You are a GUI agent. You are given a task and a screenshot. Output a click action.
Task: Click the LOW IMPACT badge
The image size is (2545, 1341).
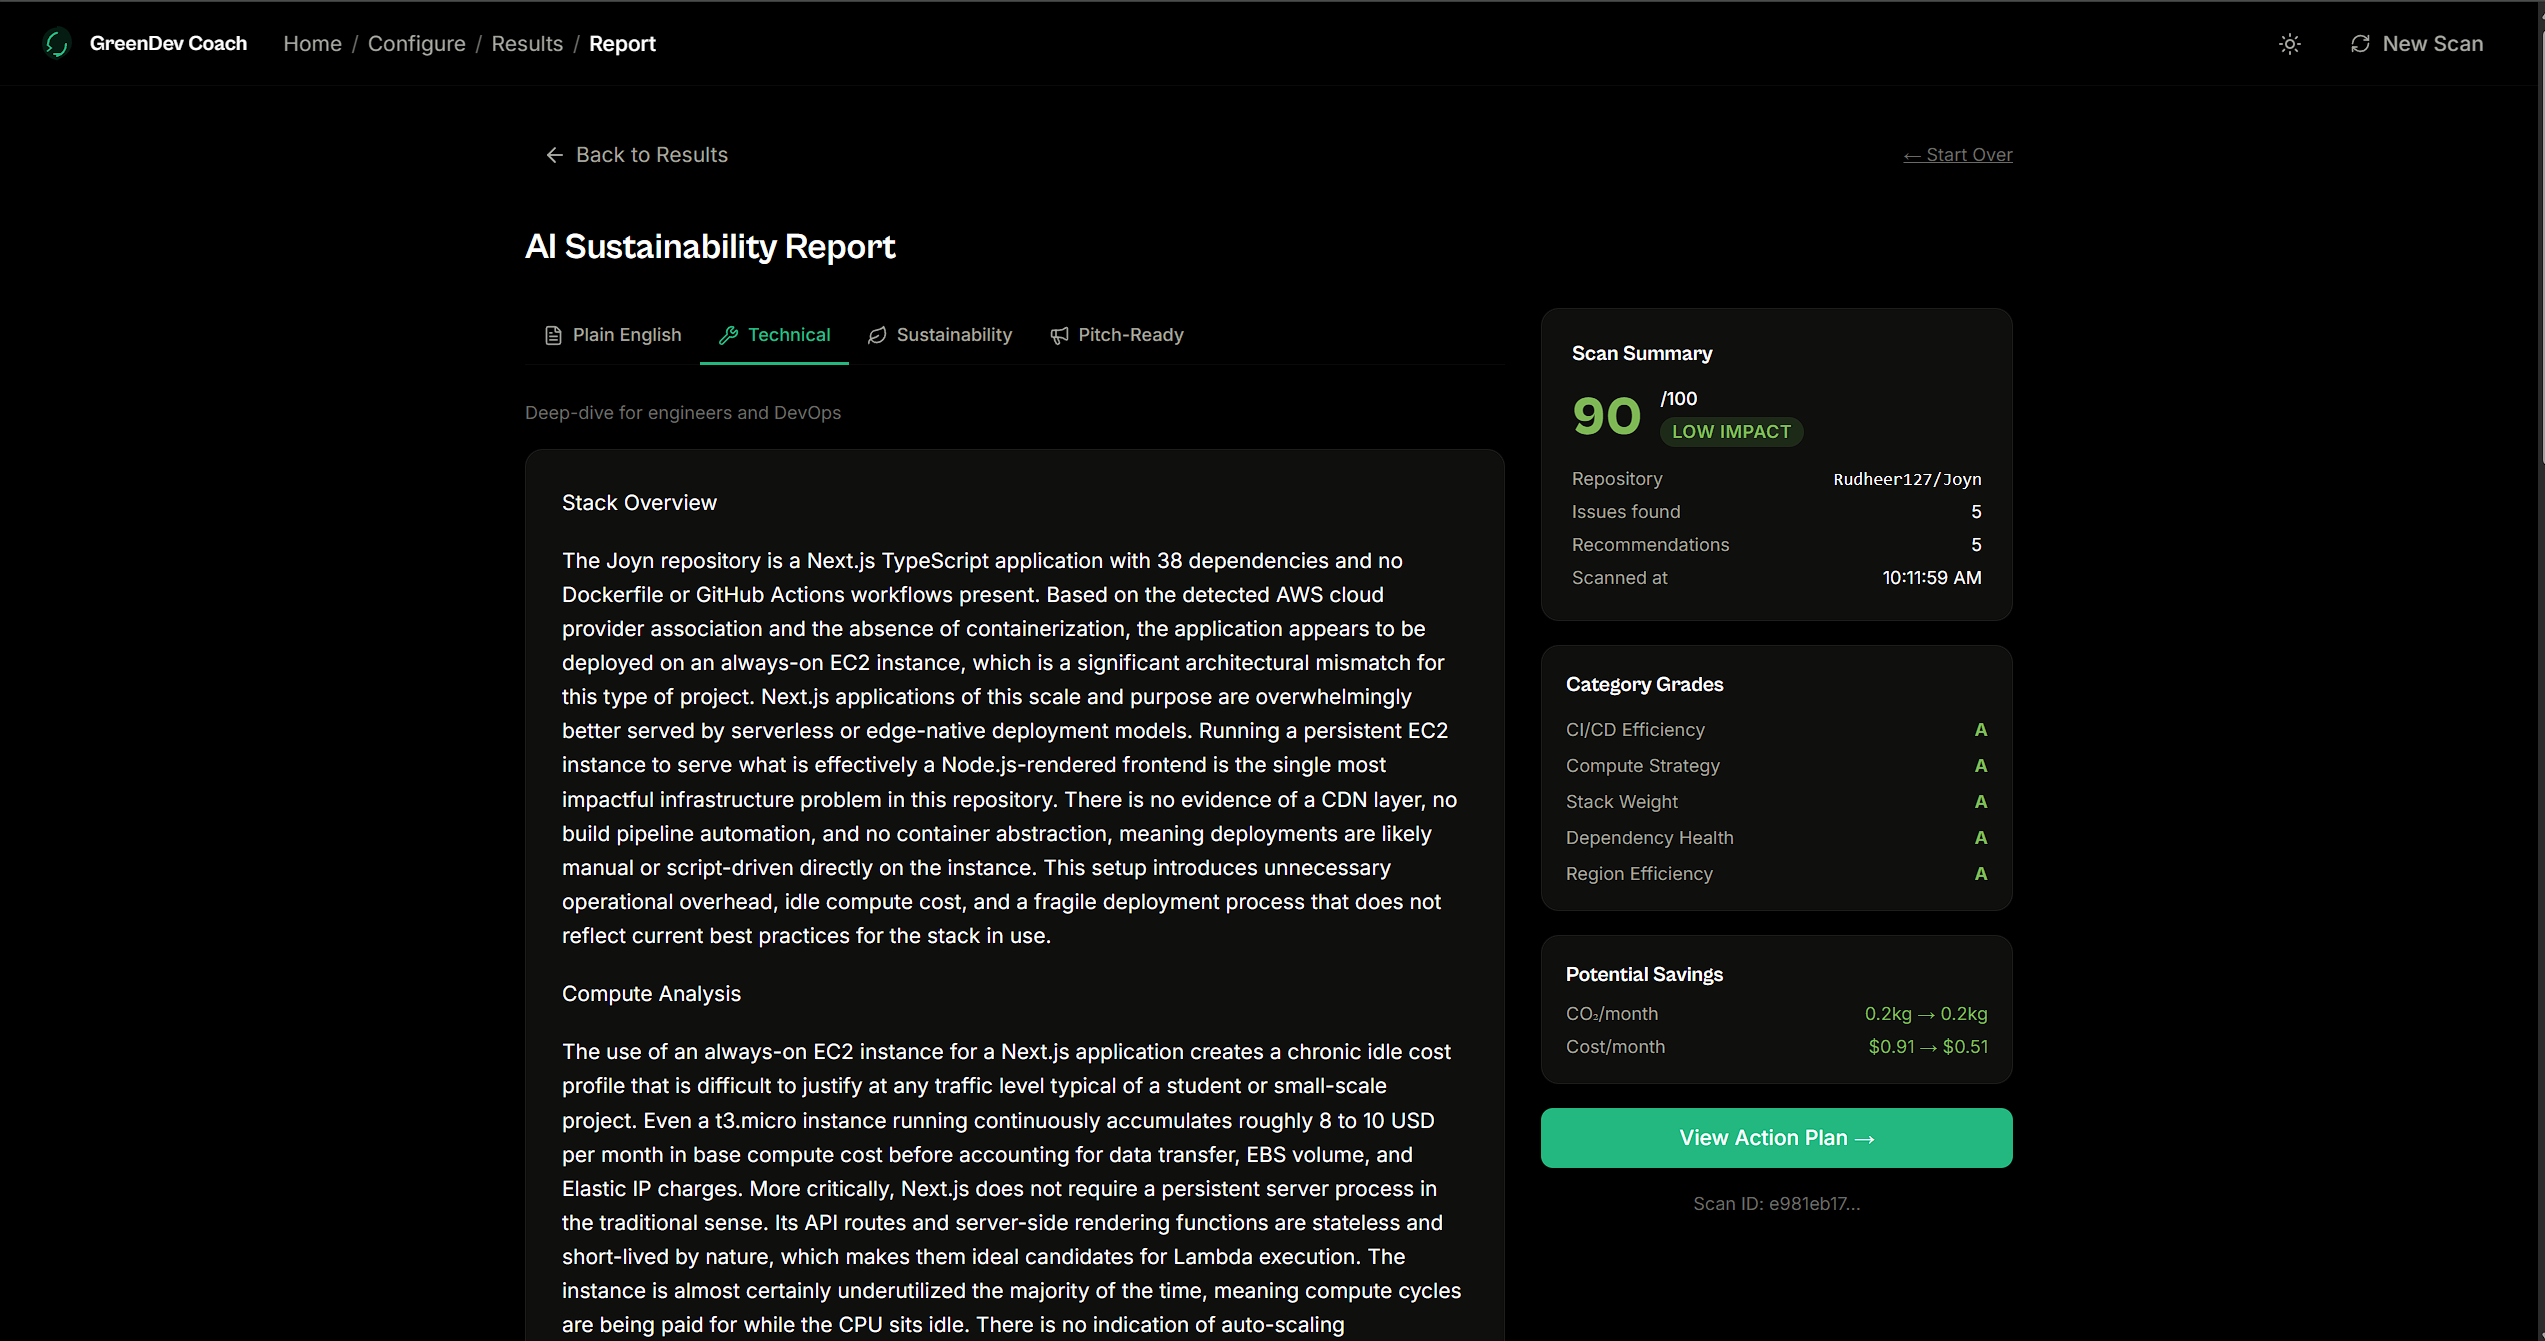point(1731,432)
